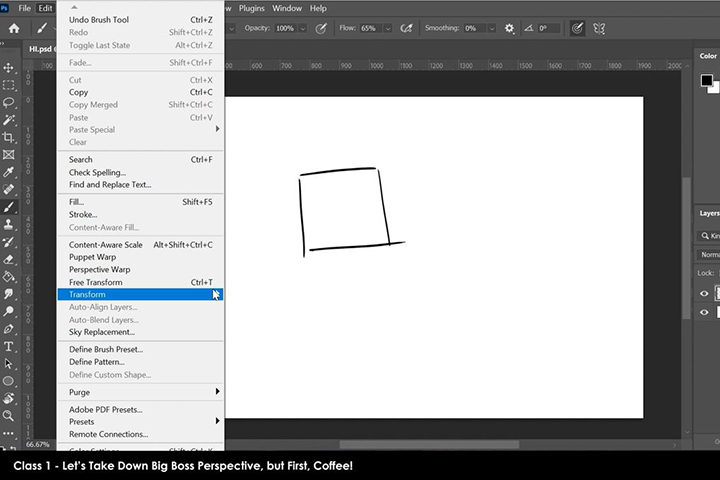Click the 66.67% zoom level field
720x480 pixels.
pyautogui.click(x=38, y=445)
